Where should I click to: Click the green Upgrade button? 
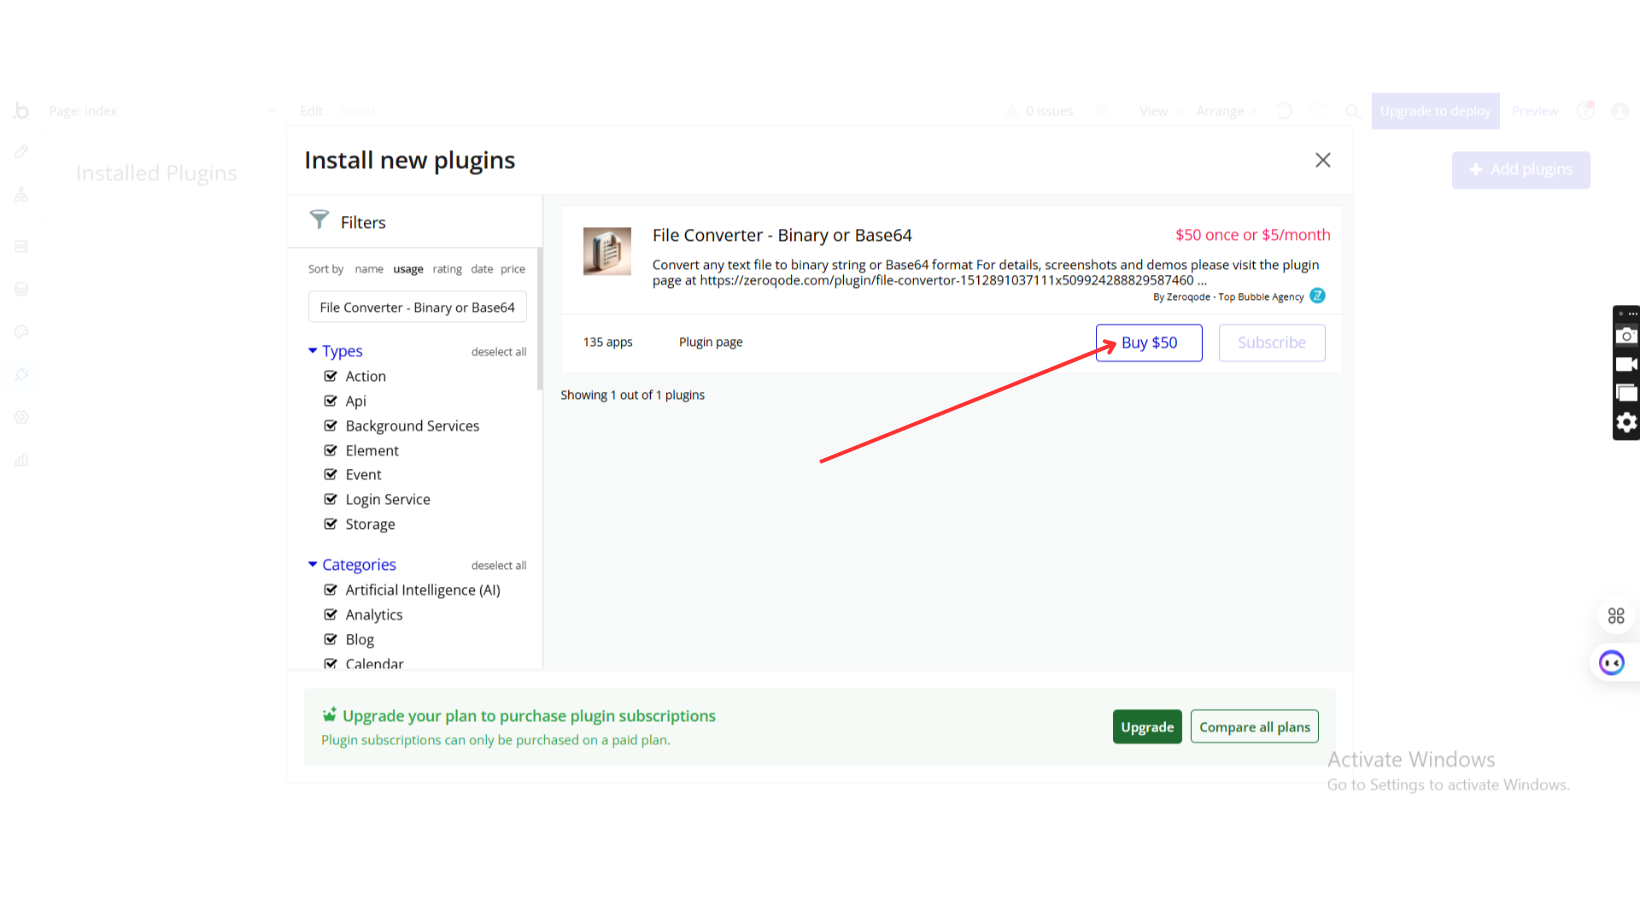click(1147, 727)
